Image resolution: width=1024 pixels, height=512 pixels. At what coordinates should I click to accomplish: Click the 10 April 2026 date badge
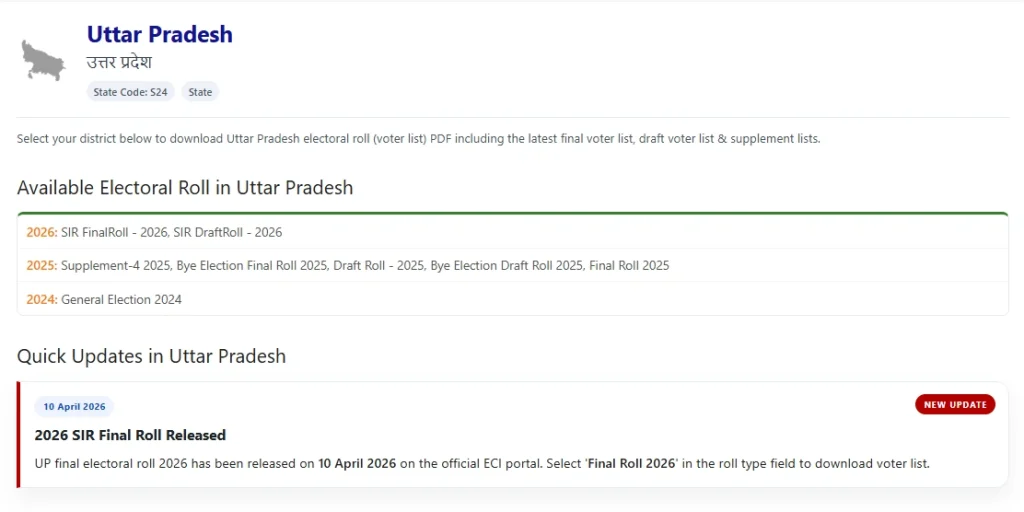point(74,406)
